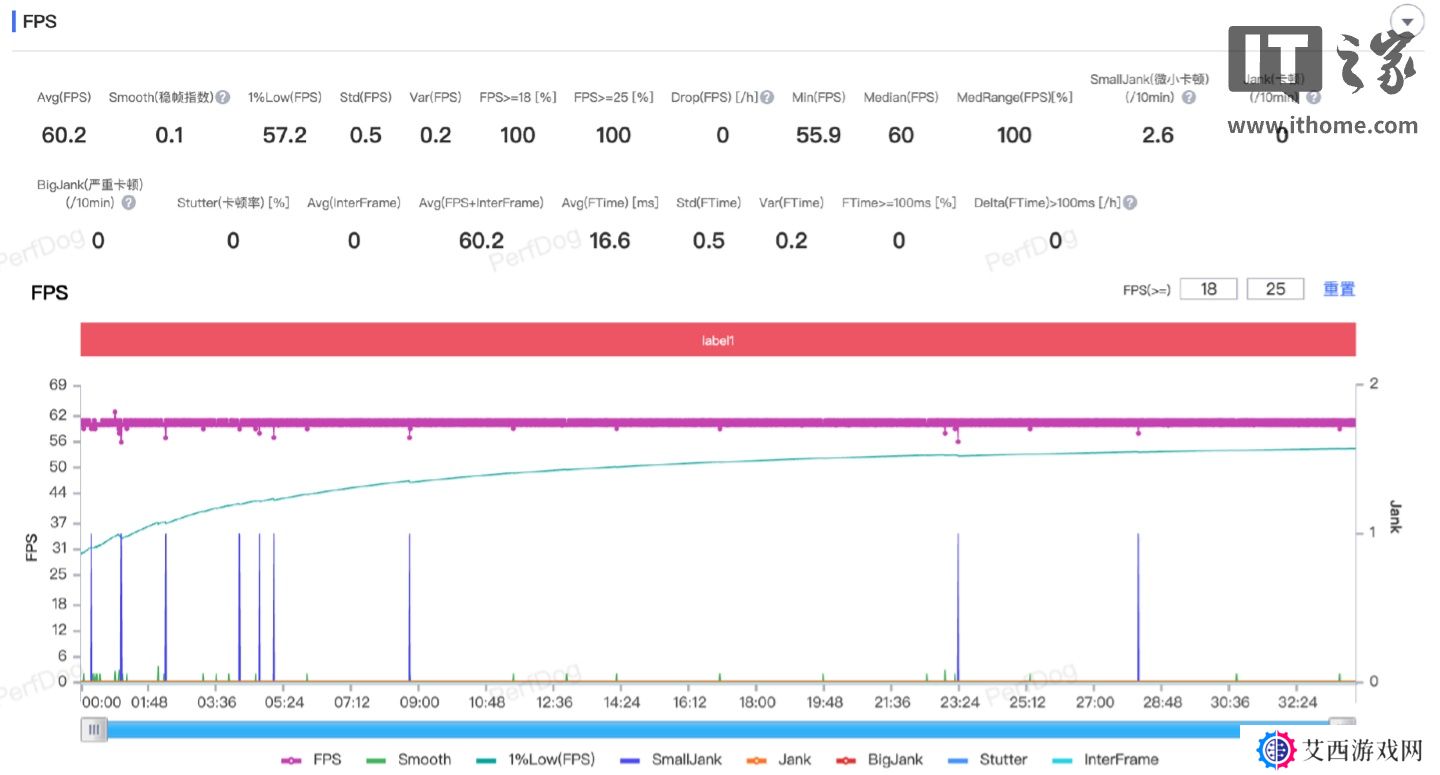
Task: Toggle Stutter series in chart legend
Action: [x=989, y=759]
